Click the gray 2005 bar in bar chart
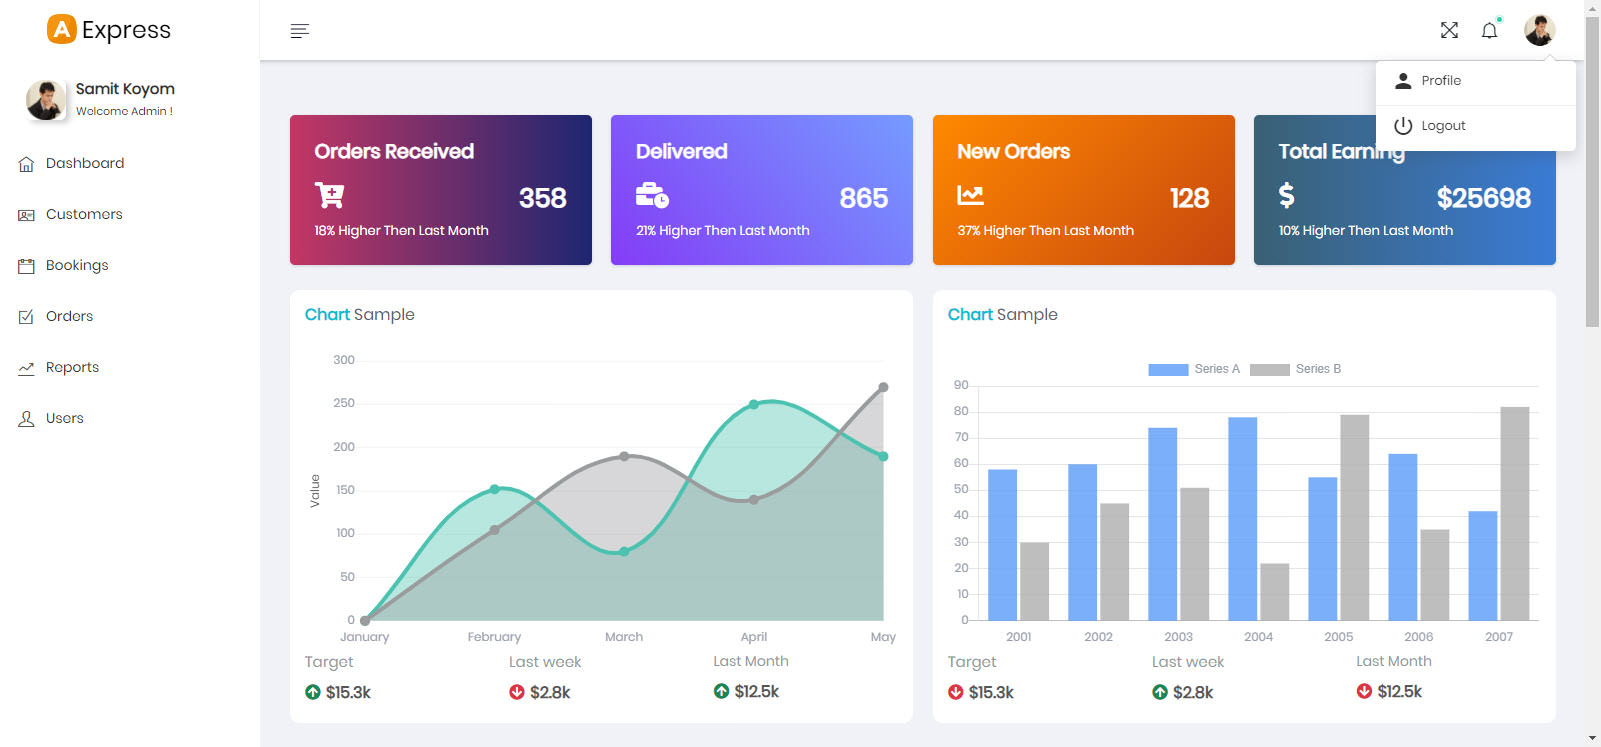 coord(1355,518)
